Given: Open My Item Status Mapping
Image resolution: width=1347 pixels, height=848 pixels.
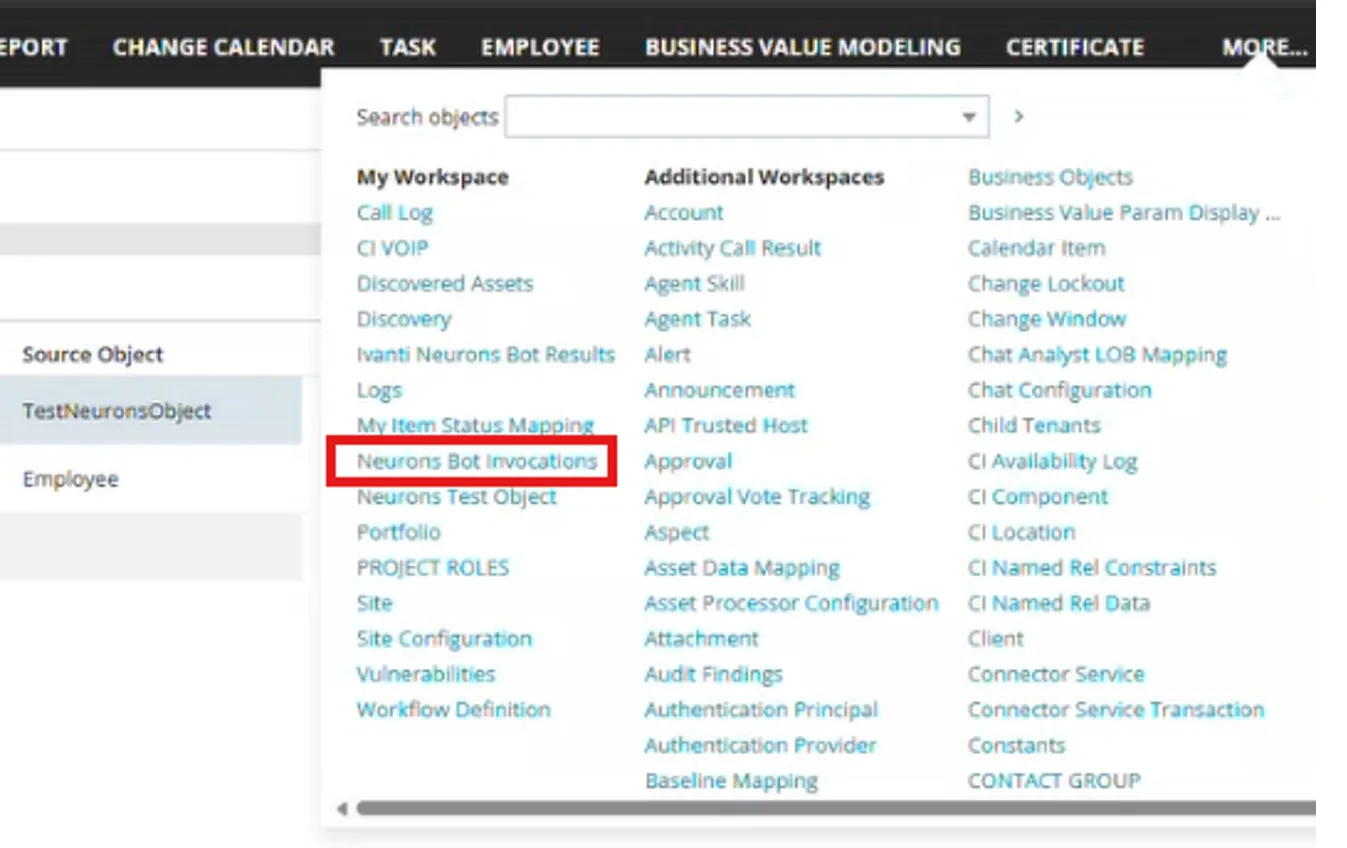Looking at the screenshot, I should [475, 425].
